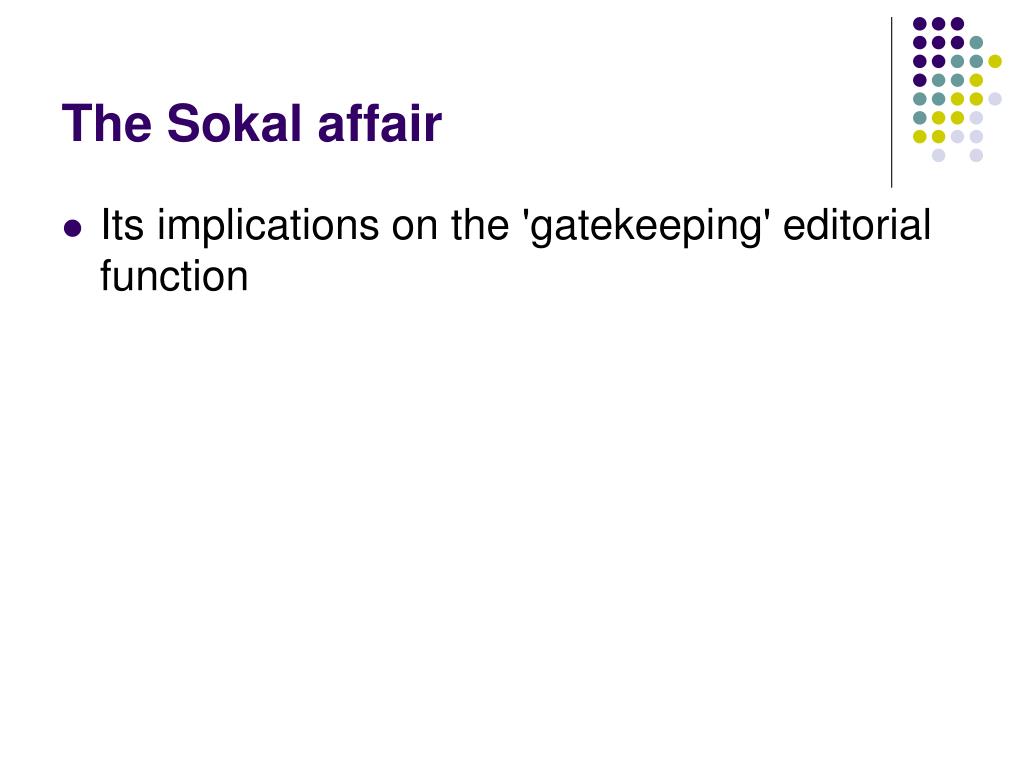The height and width of the screenshot is (768, 1024).
Task: Click the word 'affair' in the title
Action: tap(380, 123)
